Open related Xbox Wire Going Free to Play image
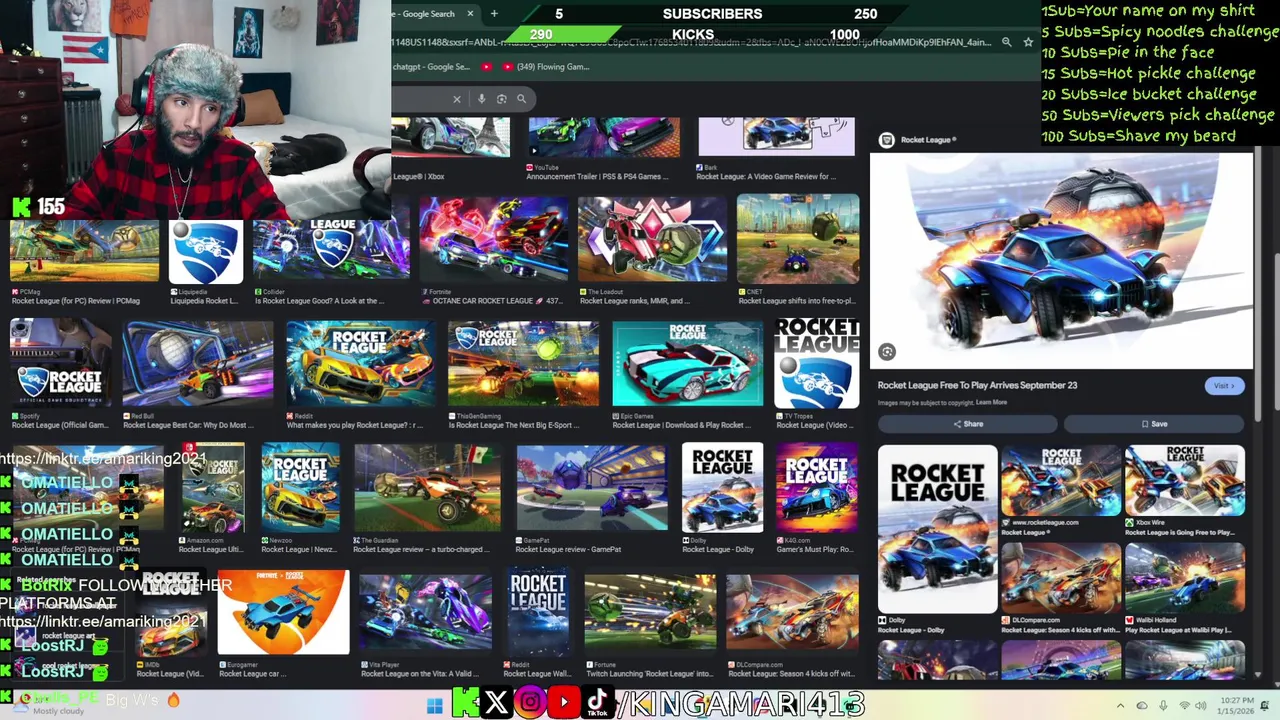 pos(1185,481)
